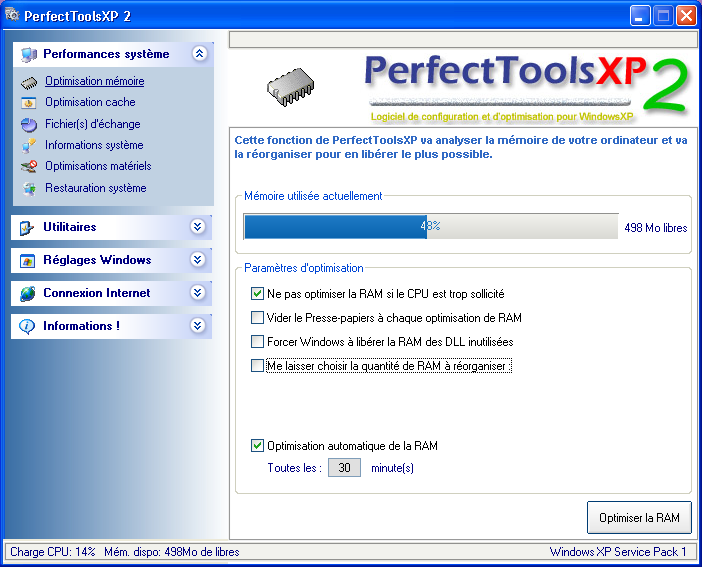The height and width of the screenshot is (567, 702).
Task: Expand the Utilitaires section chevron
Action: click(x=197, y=227)
